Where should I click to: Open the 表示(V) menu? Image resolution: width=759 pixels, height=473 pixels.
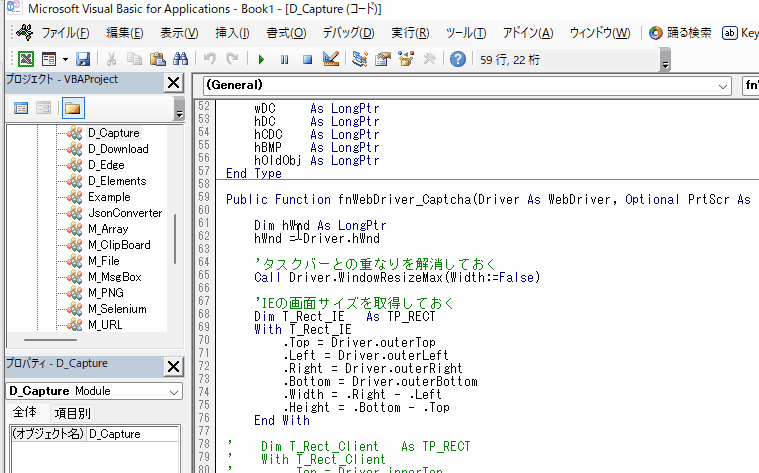179,33
